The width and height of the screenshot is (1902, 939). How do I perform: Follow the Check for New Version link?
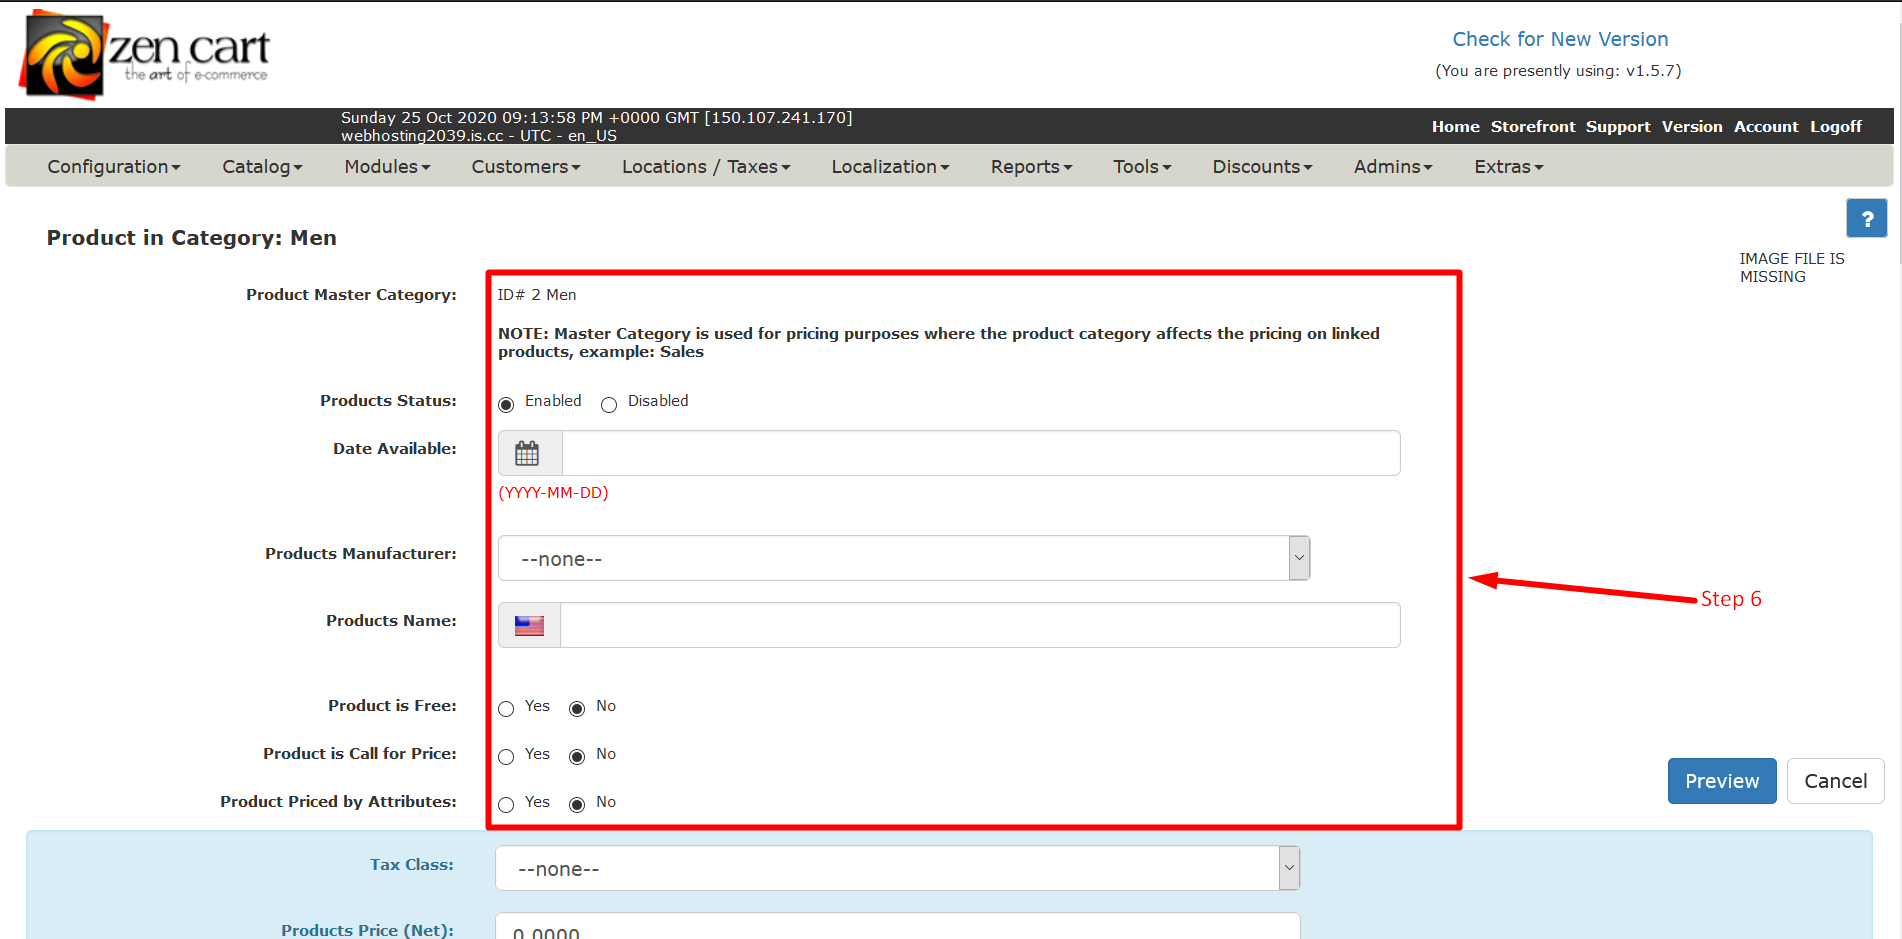pos(1560,39)
